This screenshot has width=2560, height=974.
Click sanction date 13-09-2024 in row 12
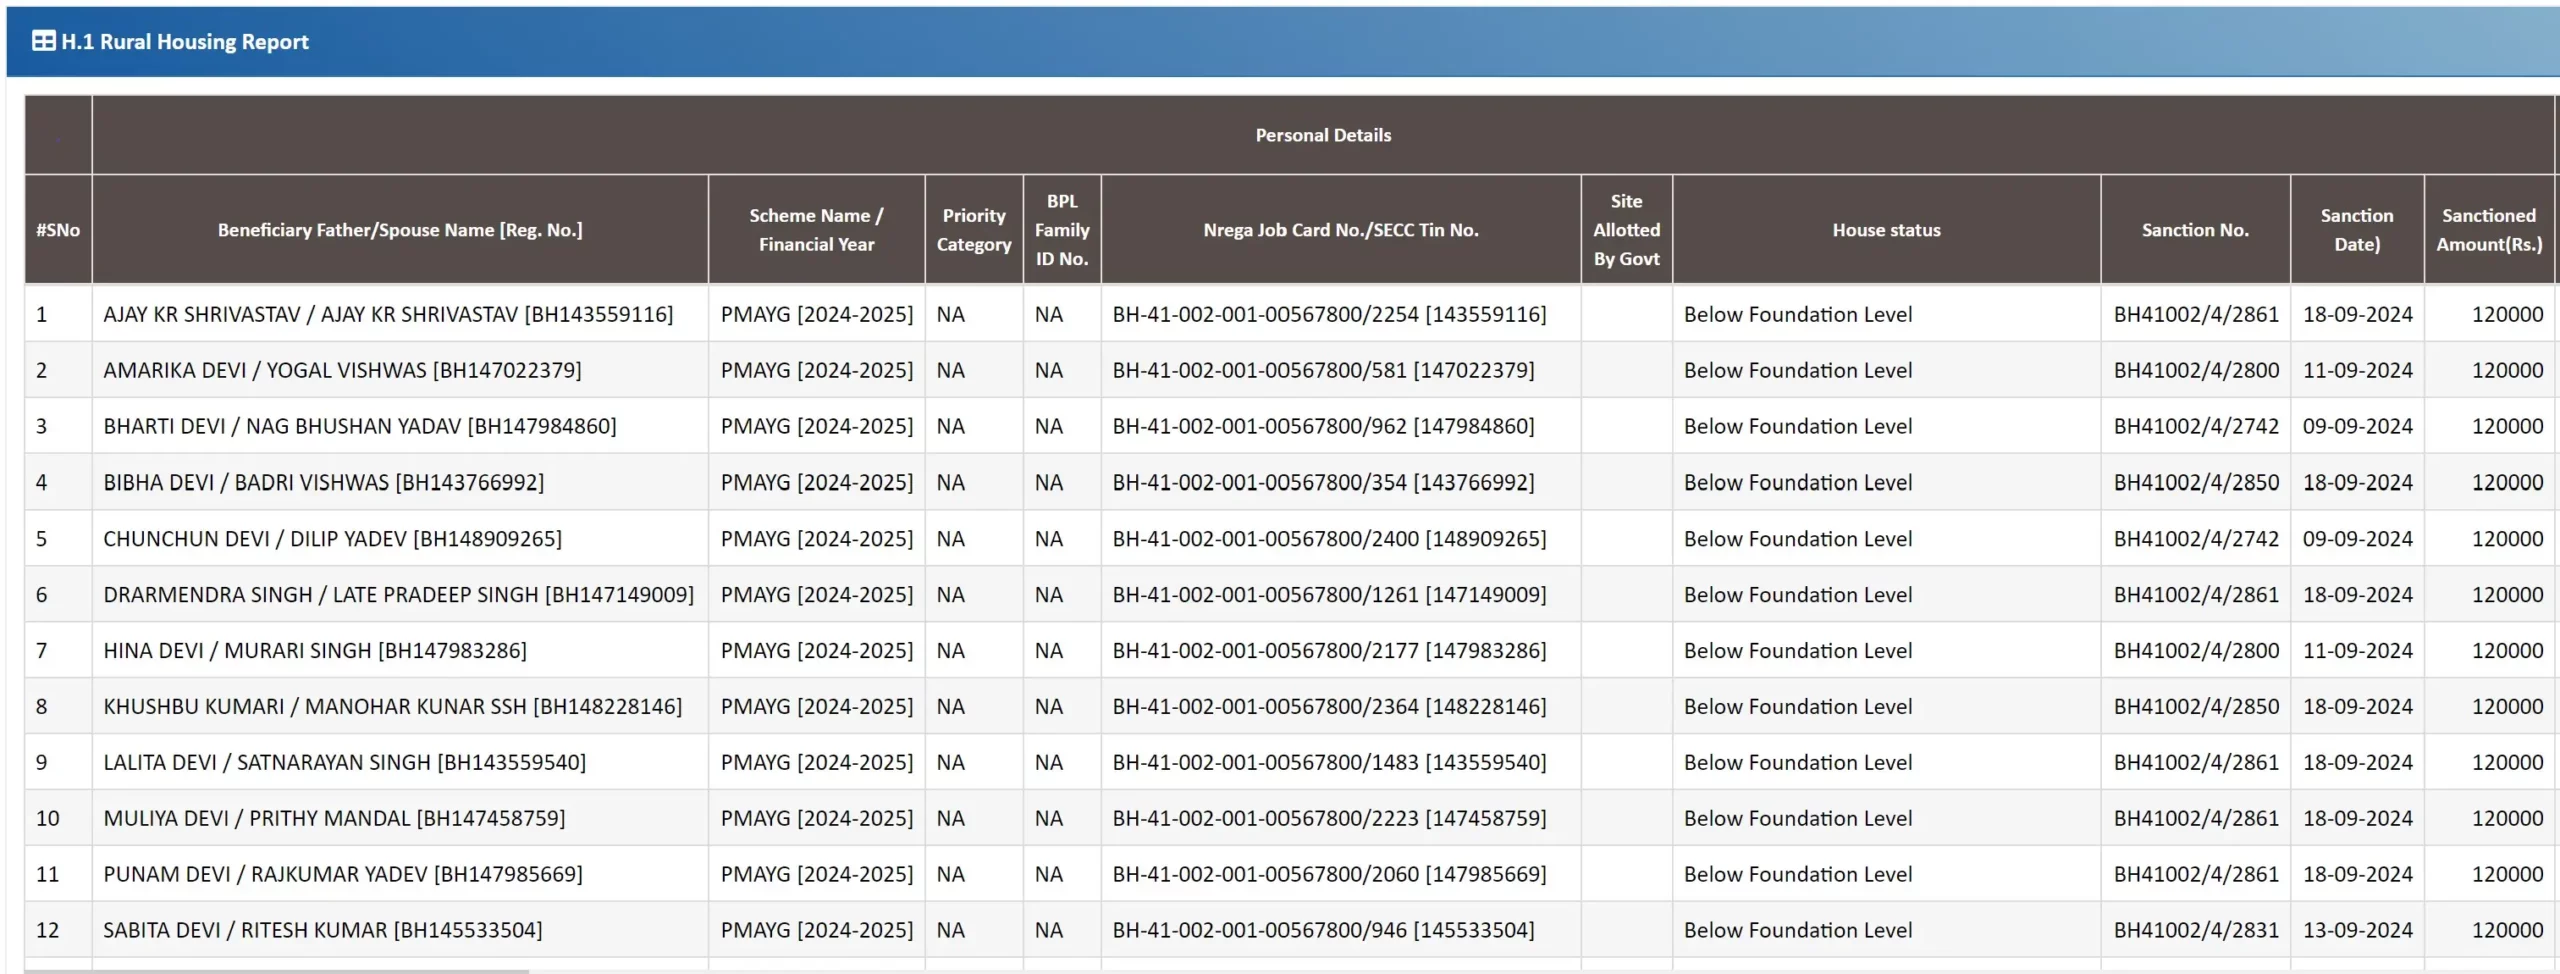(2358, 930)
